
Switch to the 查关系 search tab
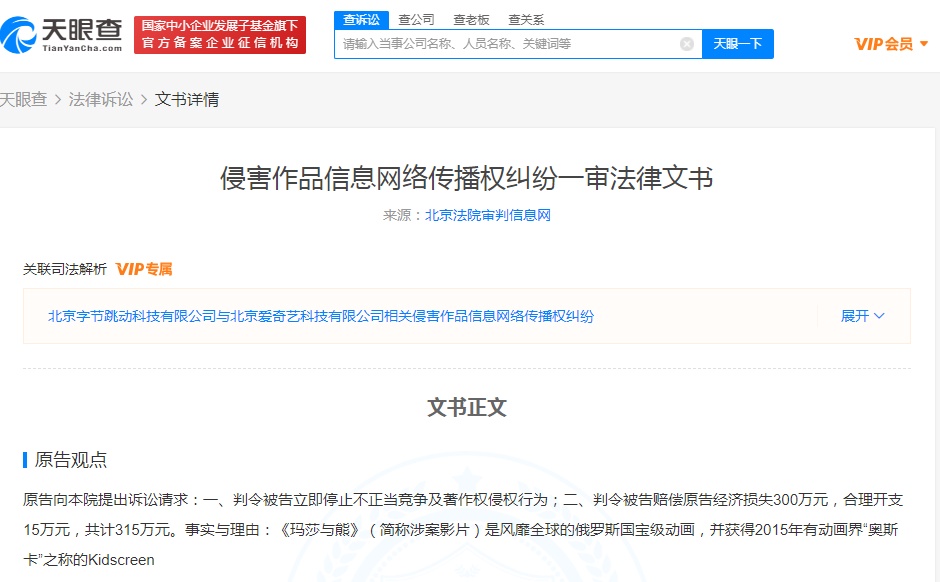[526, 20]
